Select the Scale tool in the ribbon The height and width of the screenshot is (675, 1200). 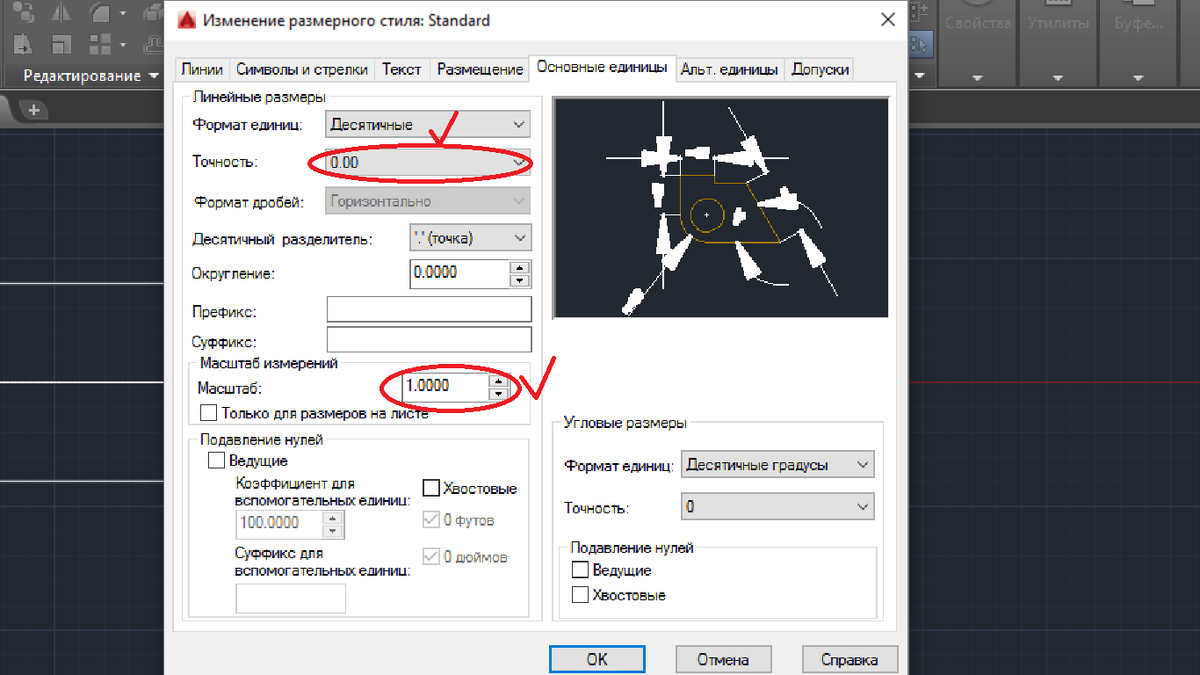coord(61,44)
